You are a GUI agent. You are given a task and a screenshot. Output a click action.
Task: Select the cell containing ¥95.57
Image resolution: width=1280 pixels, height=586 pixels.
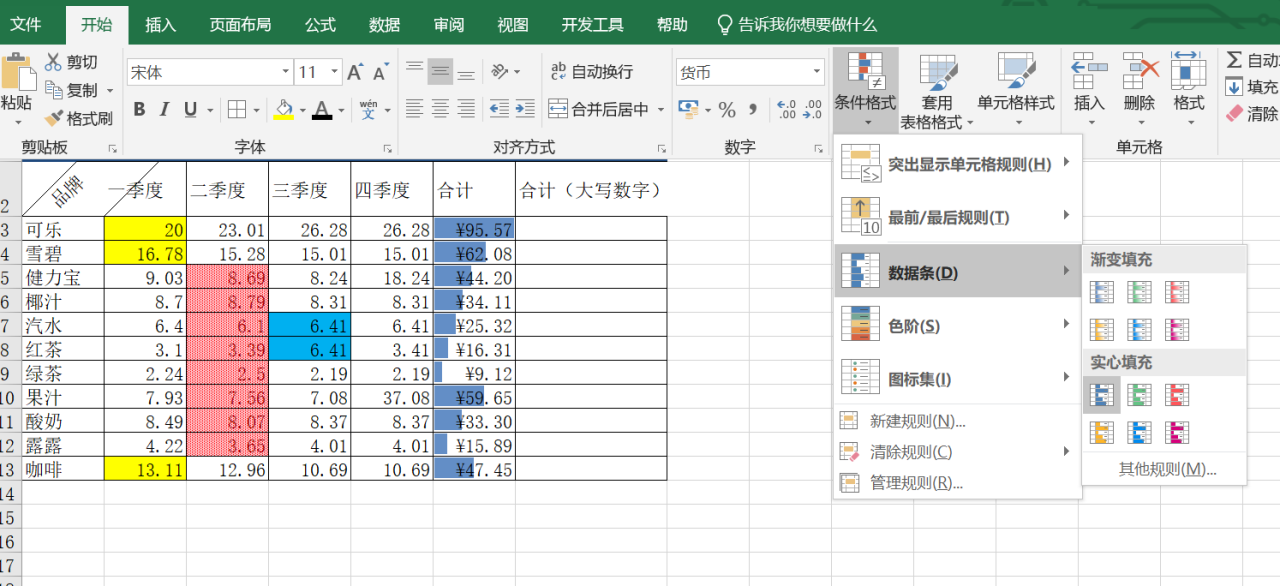click(x=474, y=229)
